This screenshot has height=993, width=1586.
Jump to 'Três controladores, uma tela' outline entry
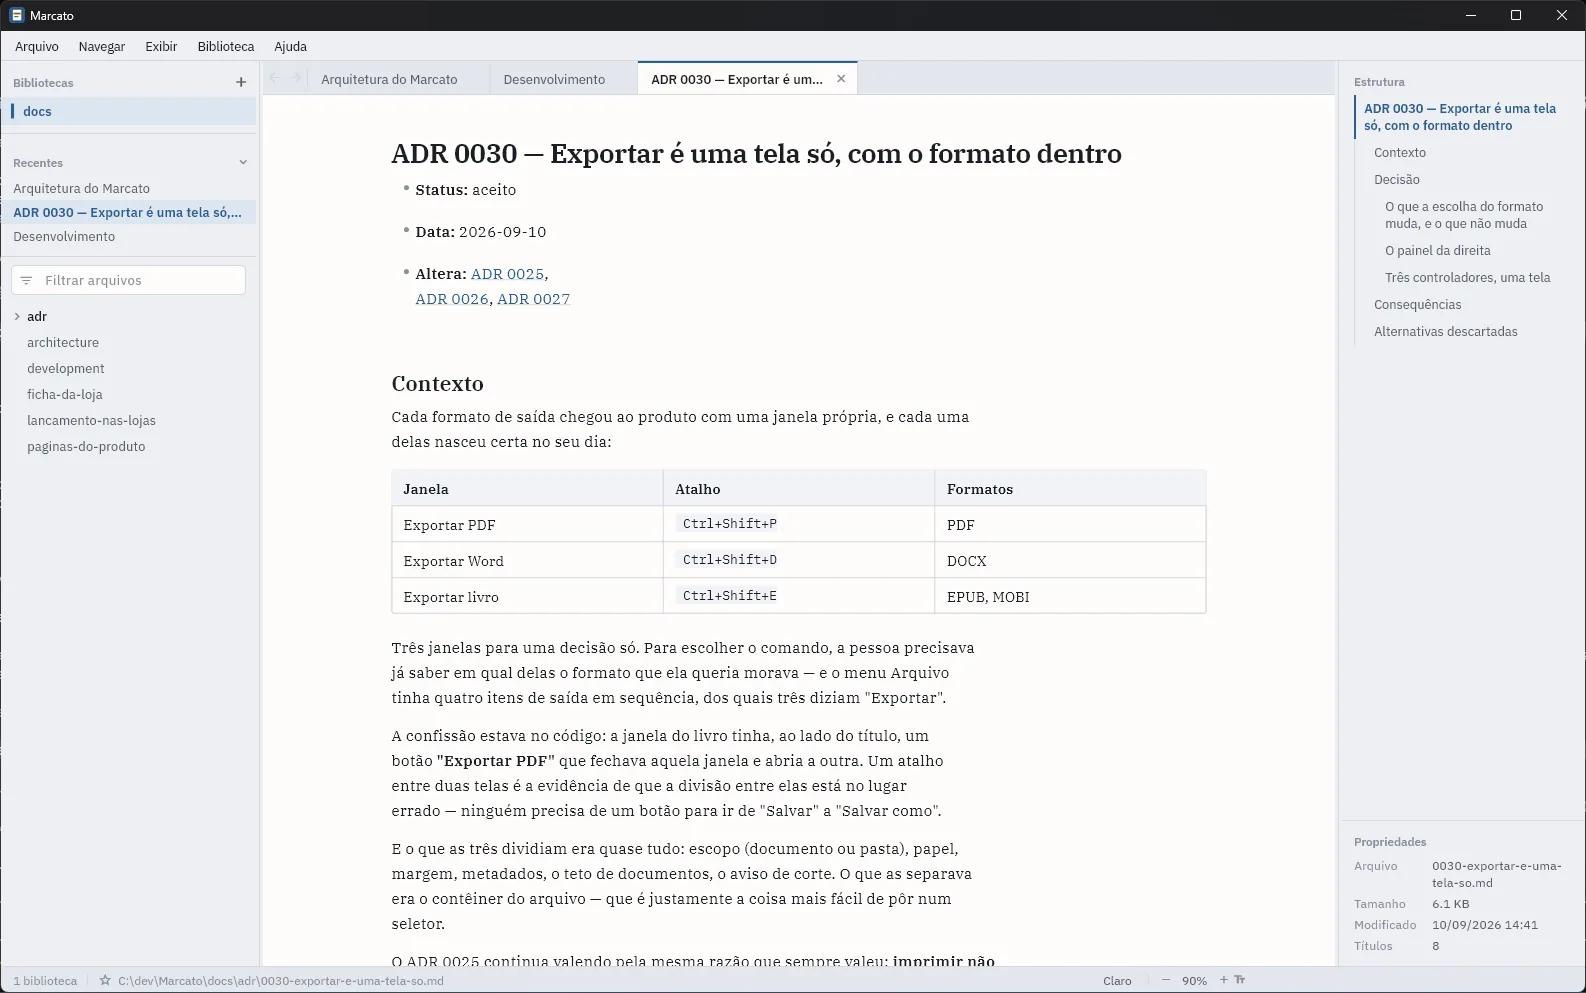[1468, 278]
